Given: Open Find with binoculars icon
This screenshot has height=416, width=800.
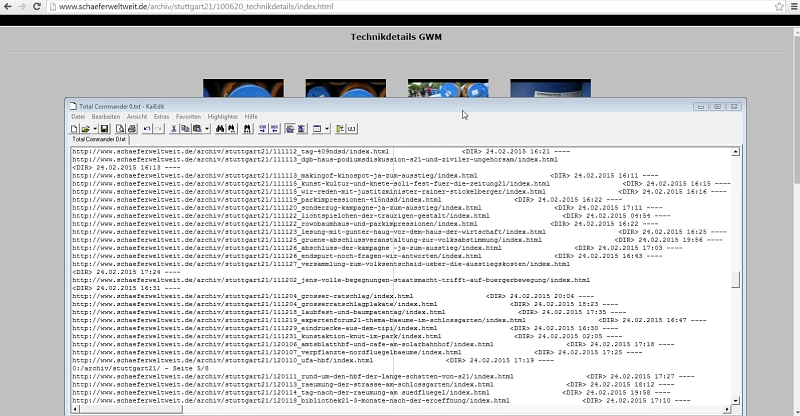Looking at the screenshot, I should click(x=220, y=129).
